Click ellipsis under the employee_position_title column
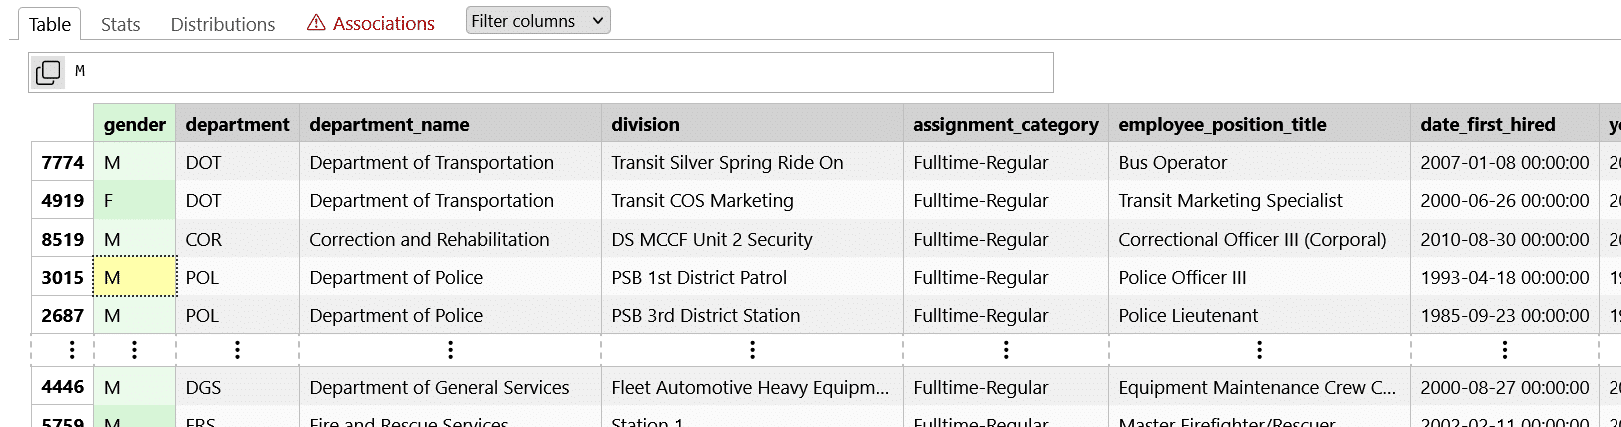The width and height of the screenshot is (1621, 427). [1259, 349]
